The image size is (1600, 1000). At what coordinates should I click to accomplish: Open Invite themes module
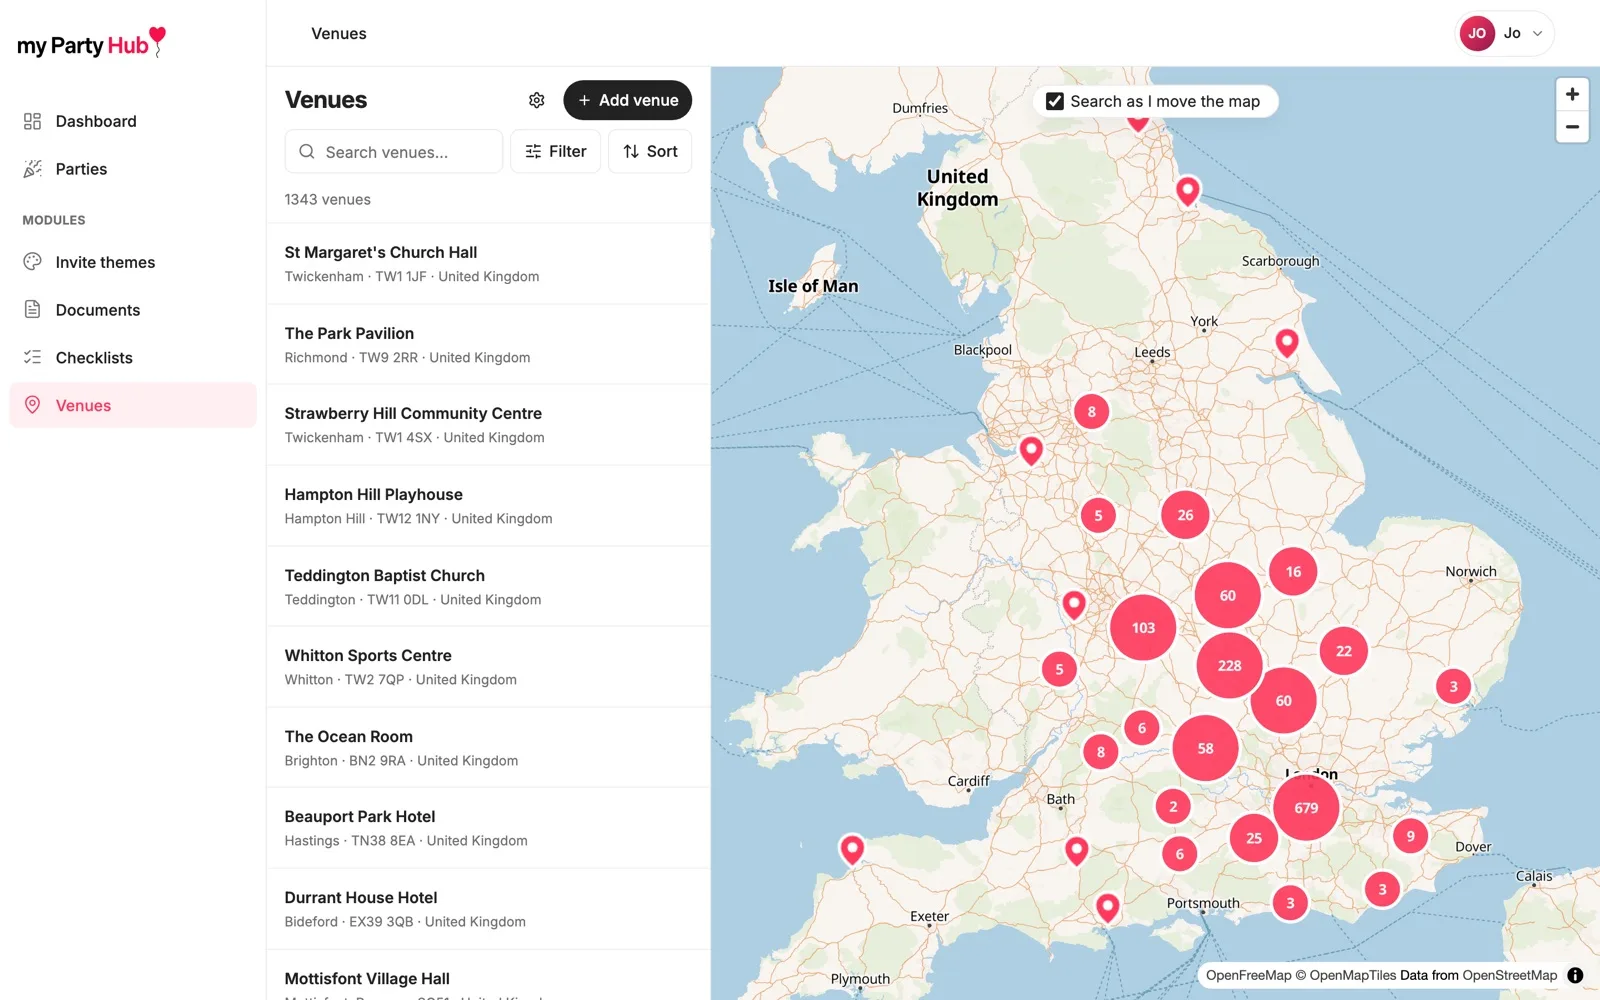[x=133, y=262]
